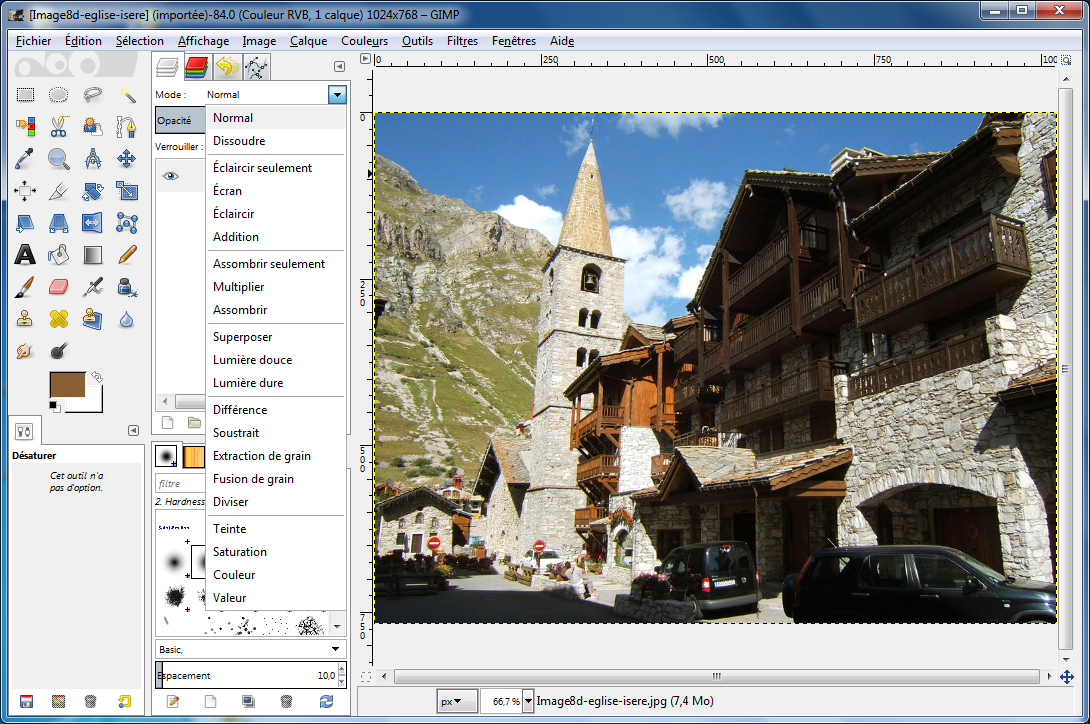
Task: Open the Calque menu
Action: point(309,41)
